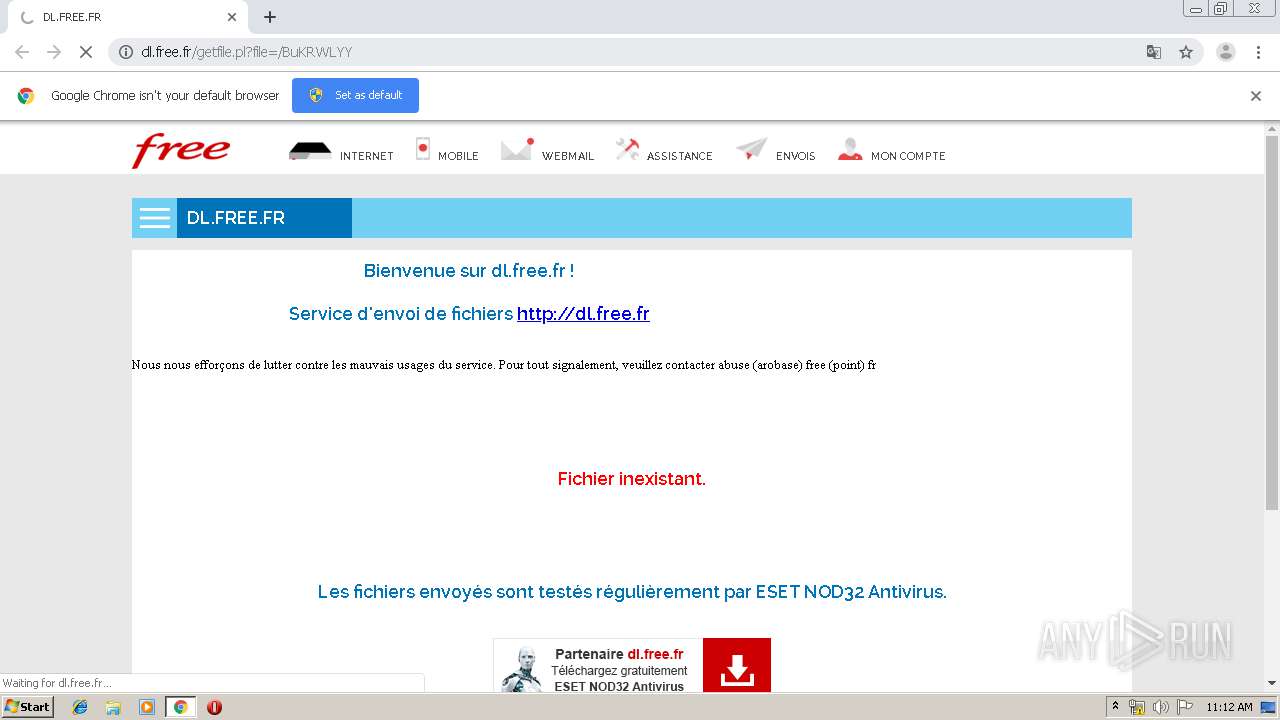Click the WEBMAIL menu label
Screen dimensions: 1280x720
[x=568, y=156]
